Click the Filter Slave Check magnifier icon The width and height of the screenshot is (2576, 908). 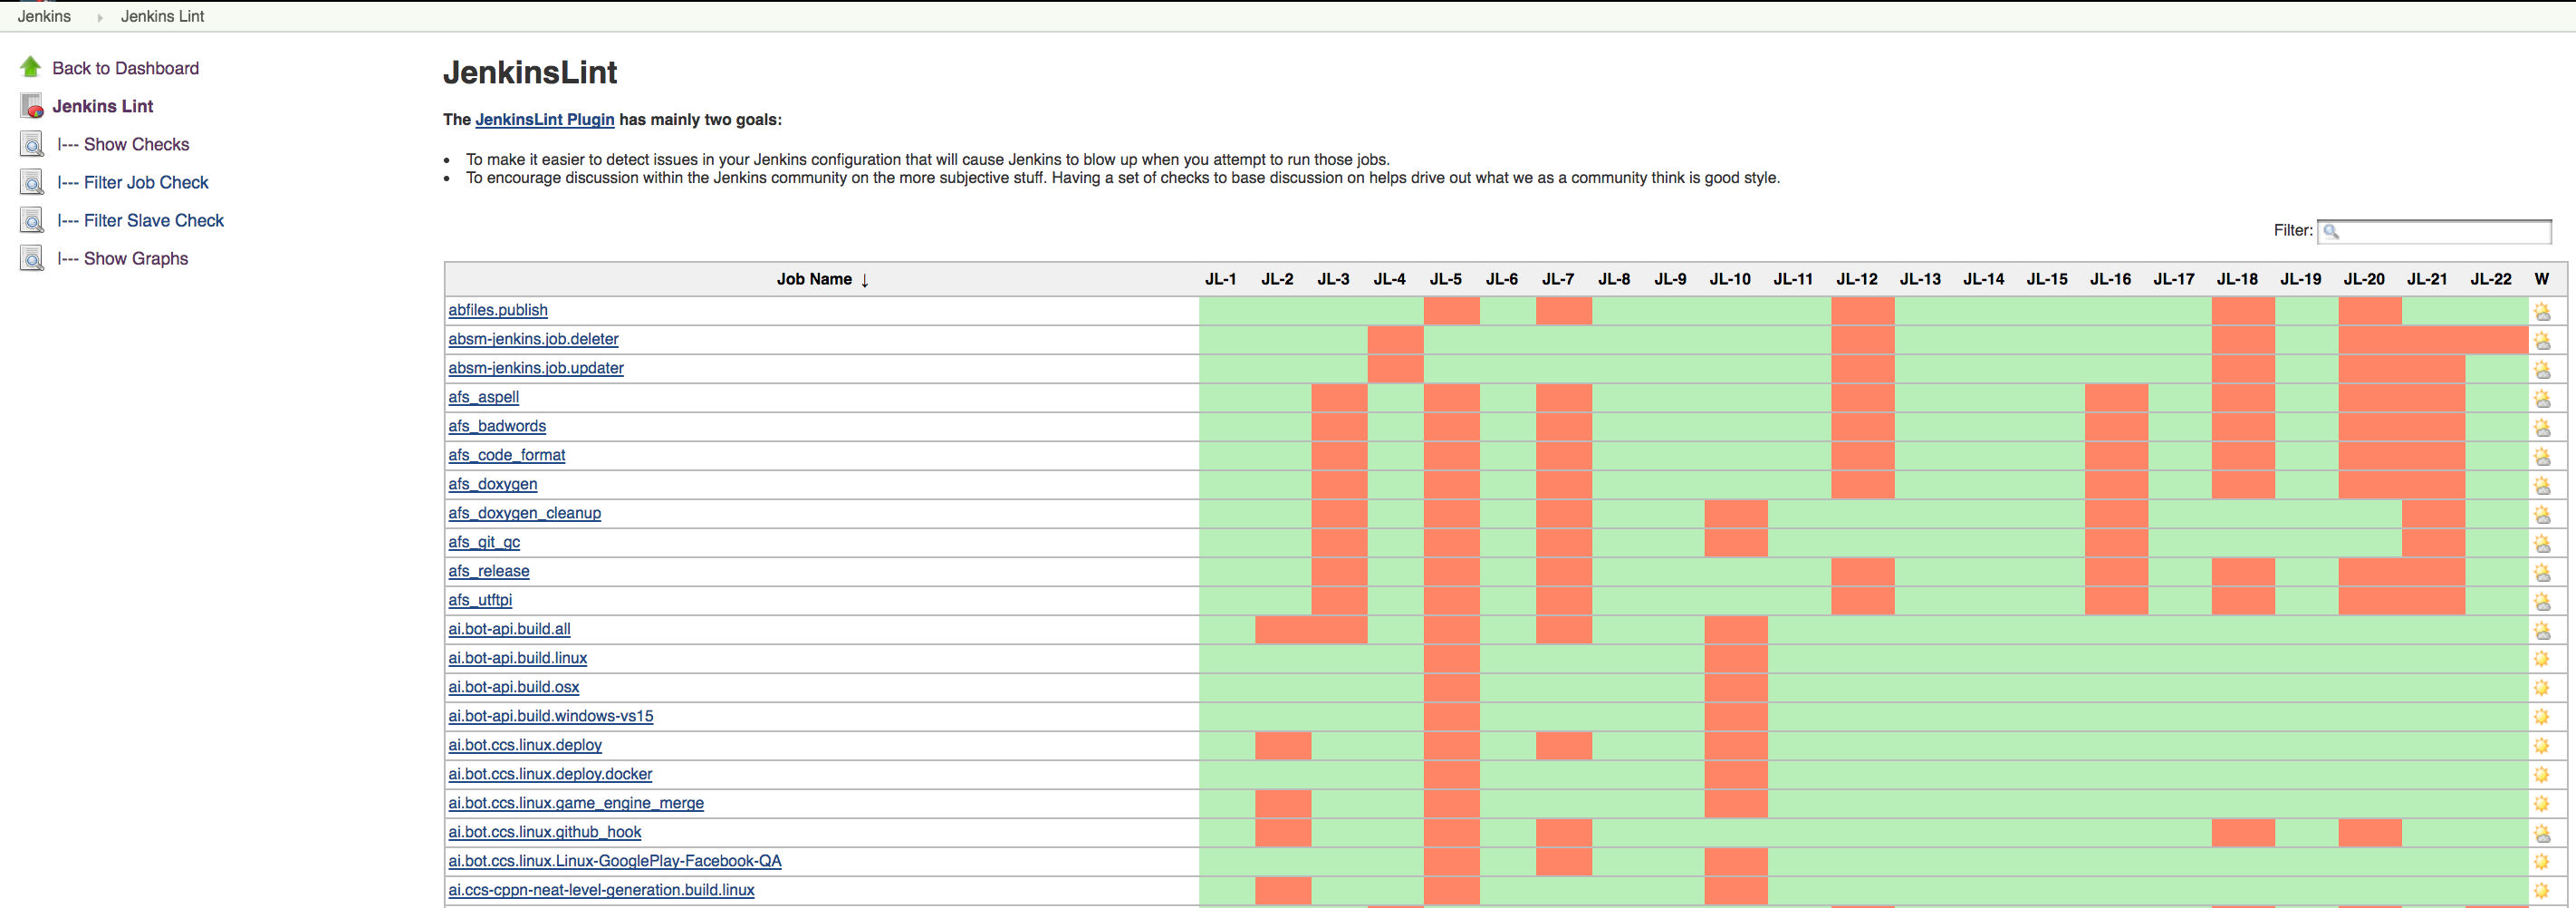32,220
